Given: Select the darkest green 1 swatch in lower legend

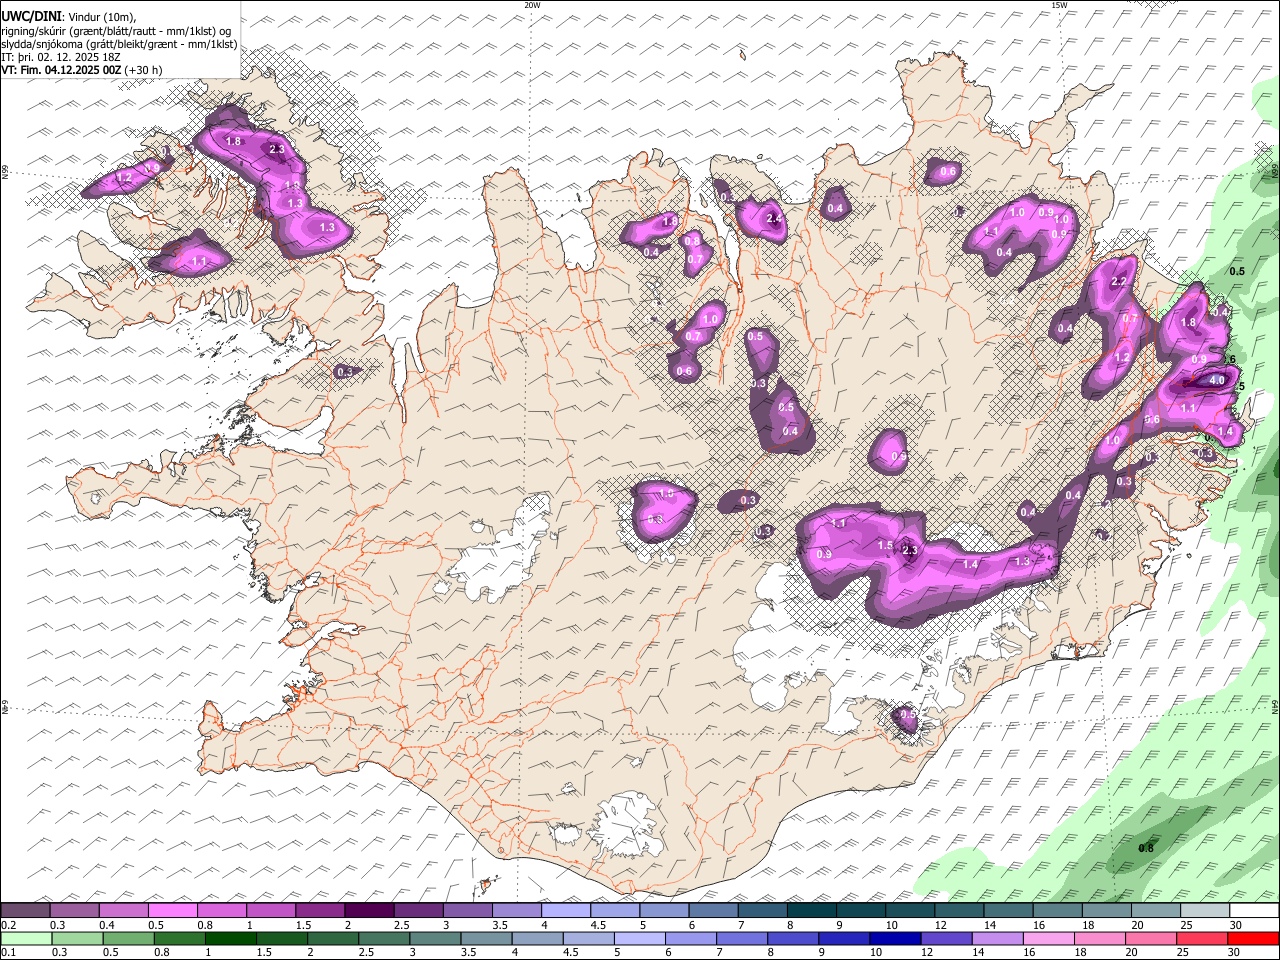Looking at the screenshot, I should (230, 939).
